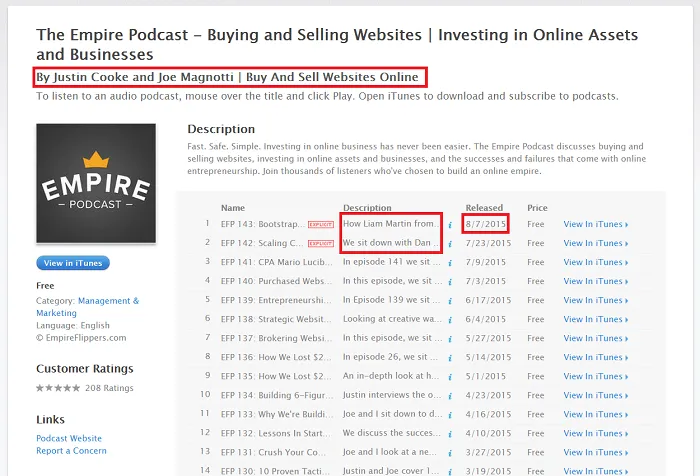Viewport: 700px width, 476px height.
Task: Select the EFP 140: Purchased Webs episode
Action: [x=276, y=281]
